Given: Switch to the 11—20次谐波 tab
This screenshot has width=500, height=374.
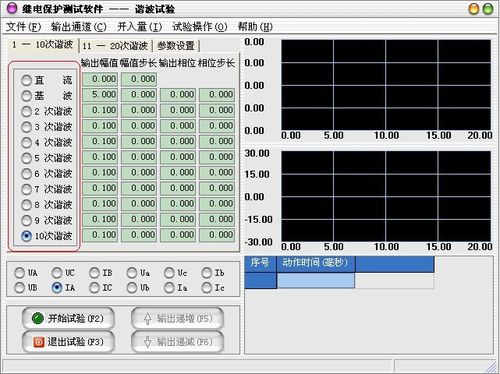Looking at the screenshot, I should click(115, 46).
